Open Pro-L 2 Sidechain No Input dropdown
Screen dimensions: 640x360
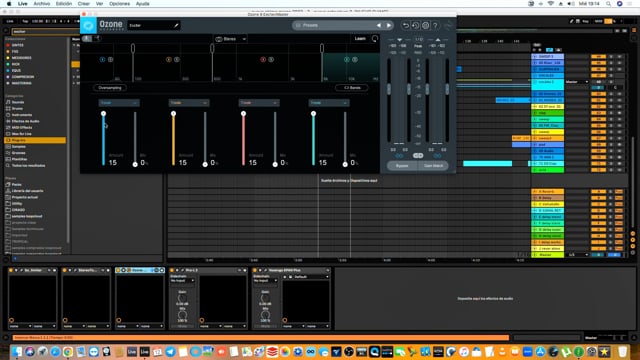pyautogui.click(x=182, y=281)
